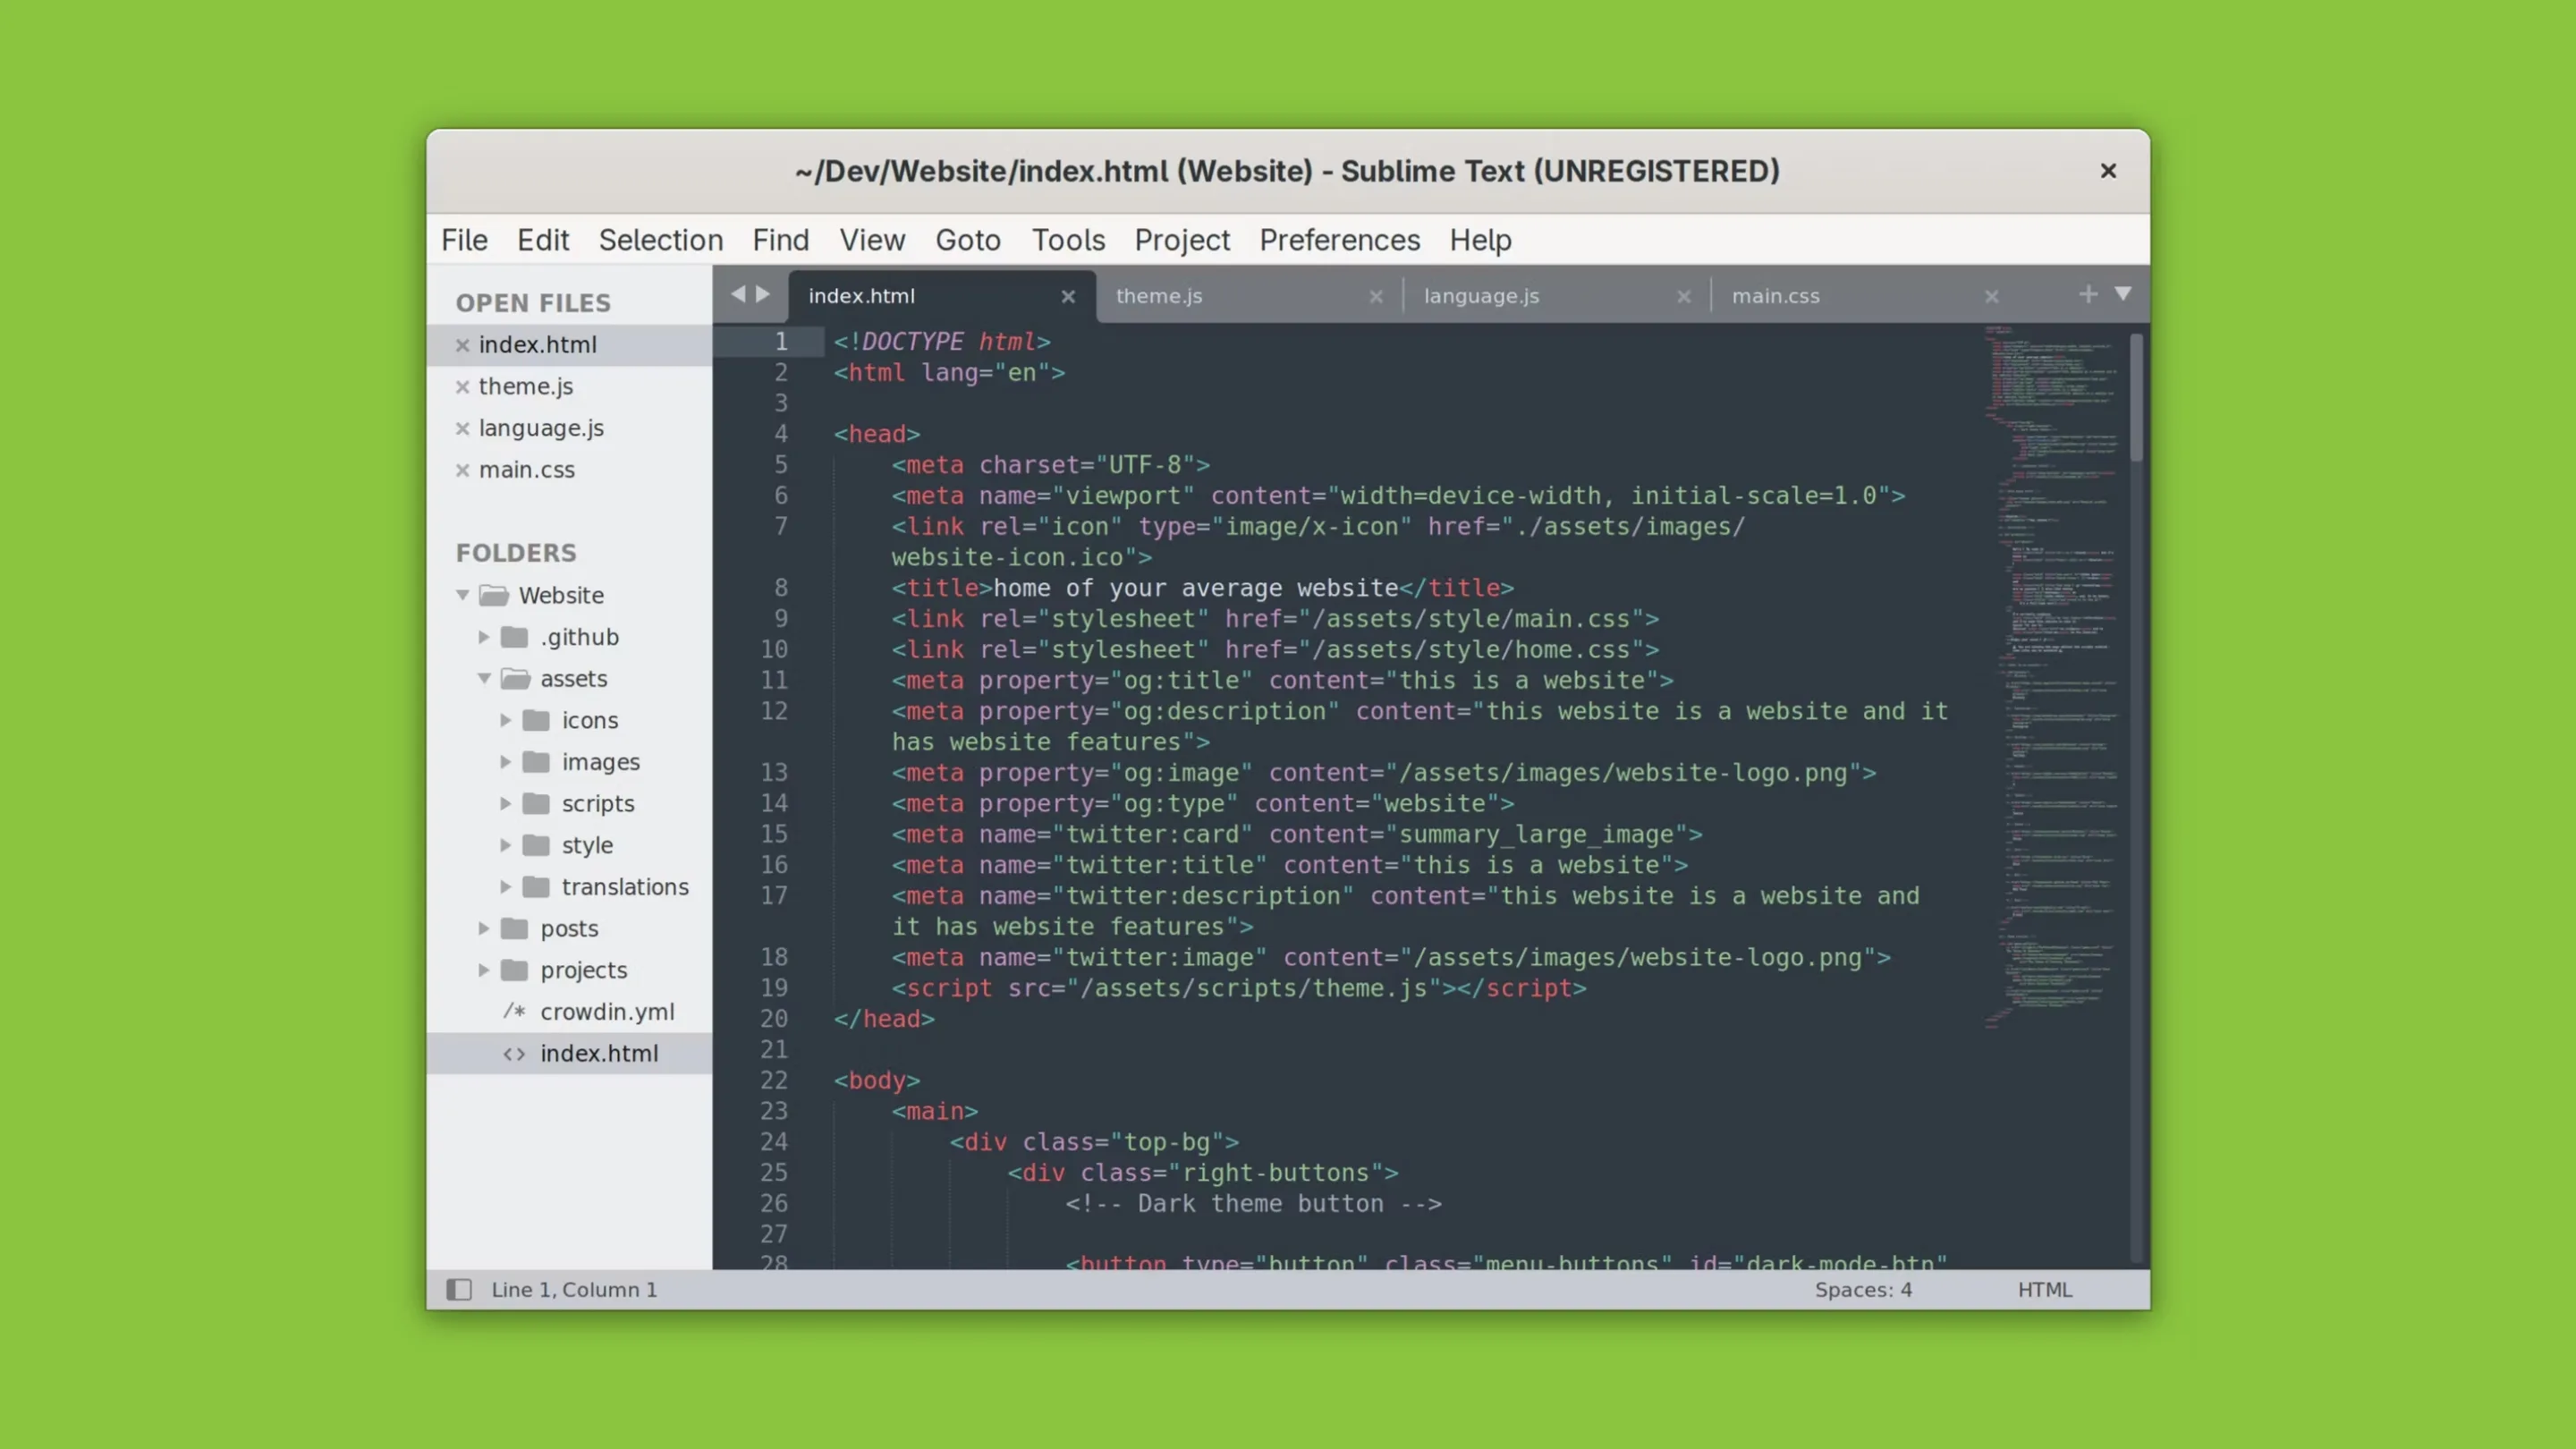The image size is (2576, 1449).
Task: Click the file icon beside crowdin.yml
Action: (x=515, y=1011)
